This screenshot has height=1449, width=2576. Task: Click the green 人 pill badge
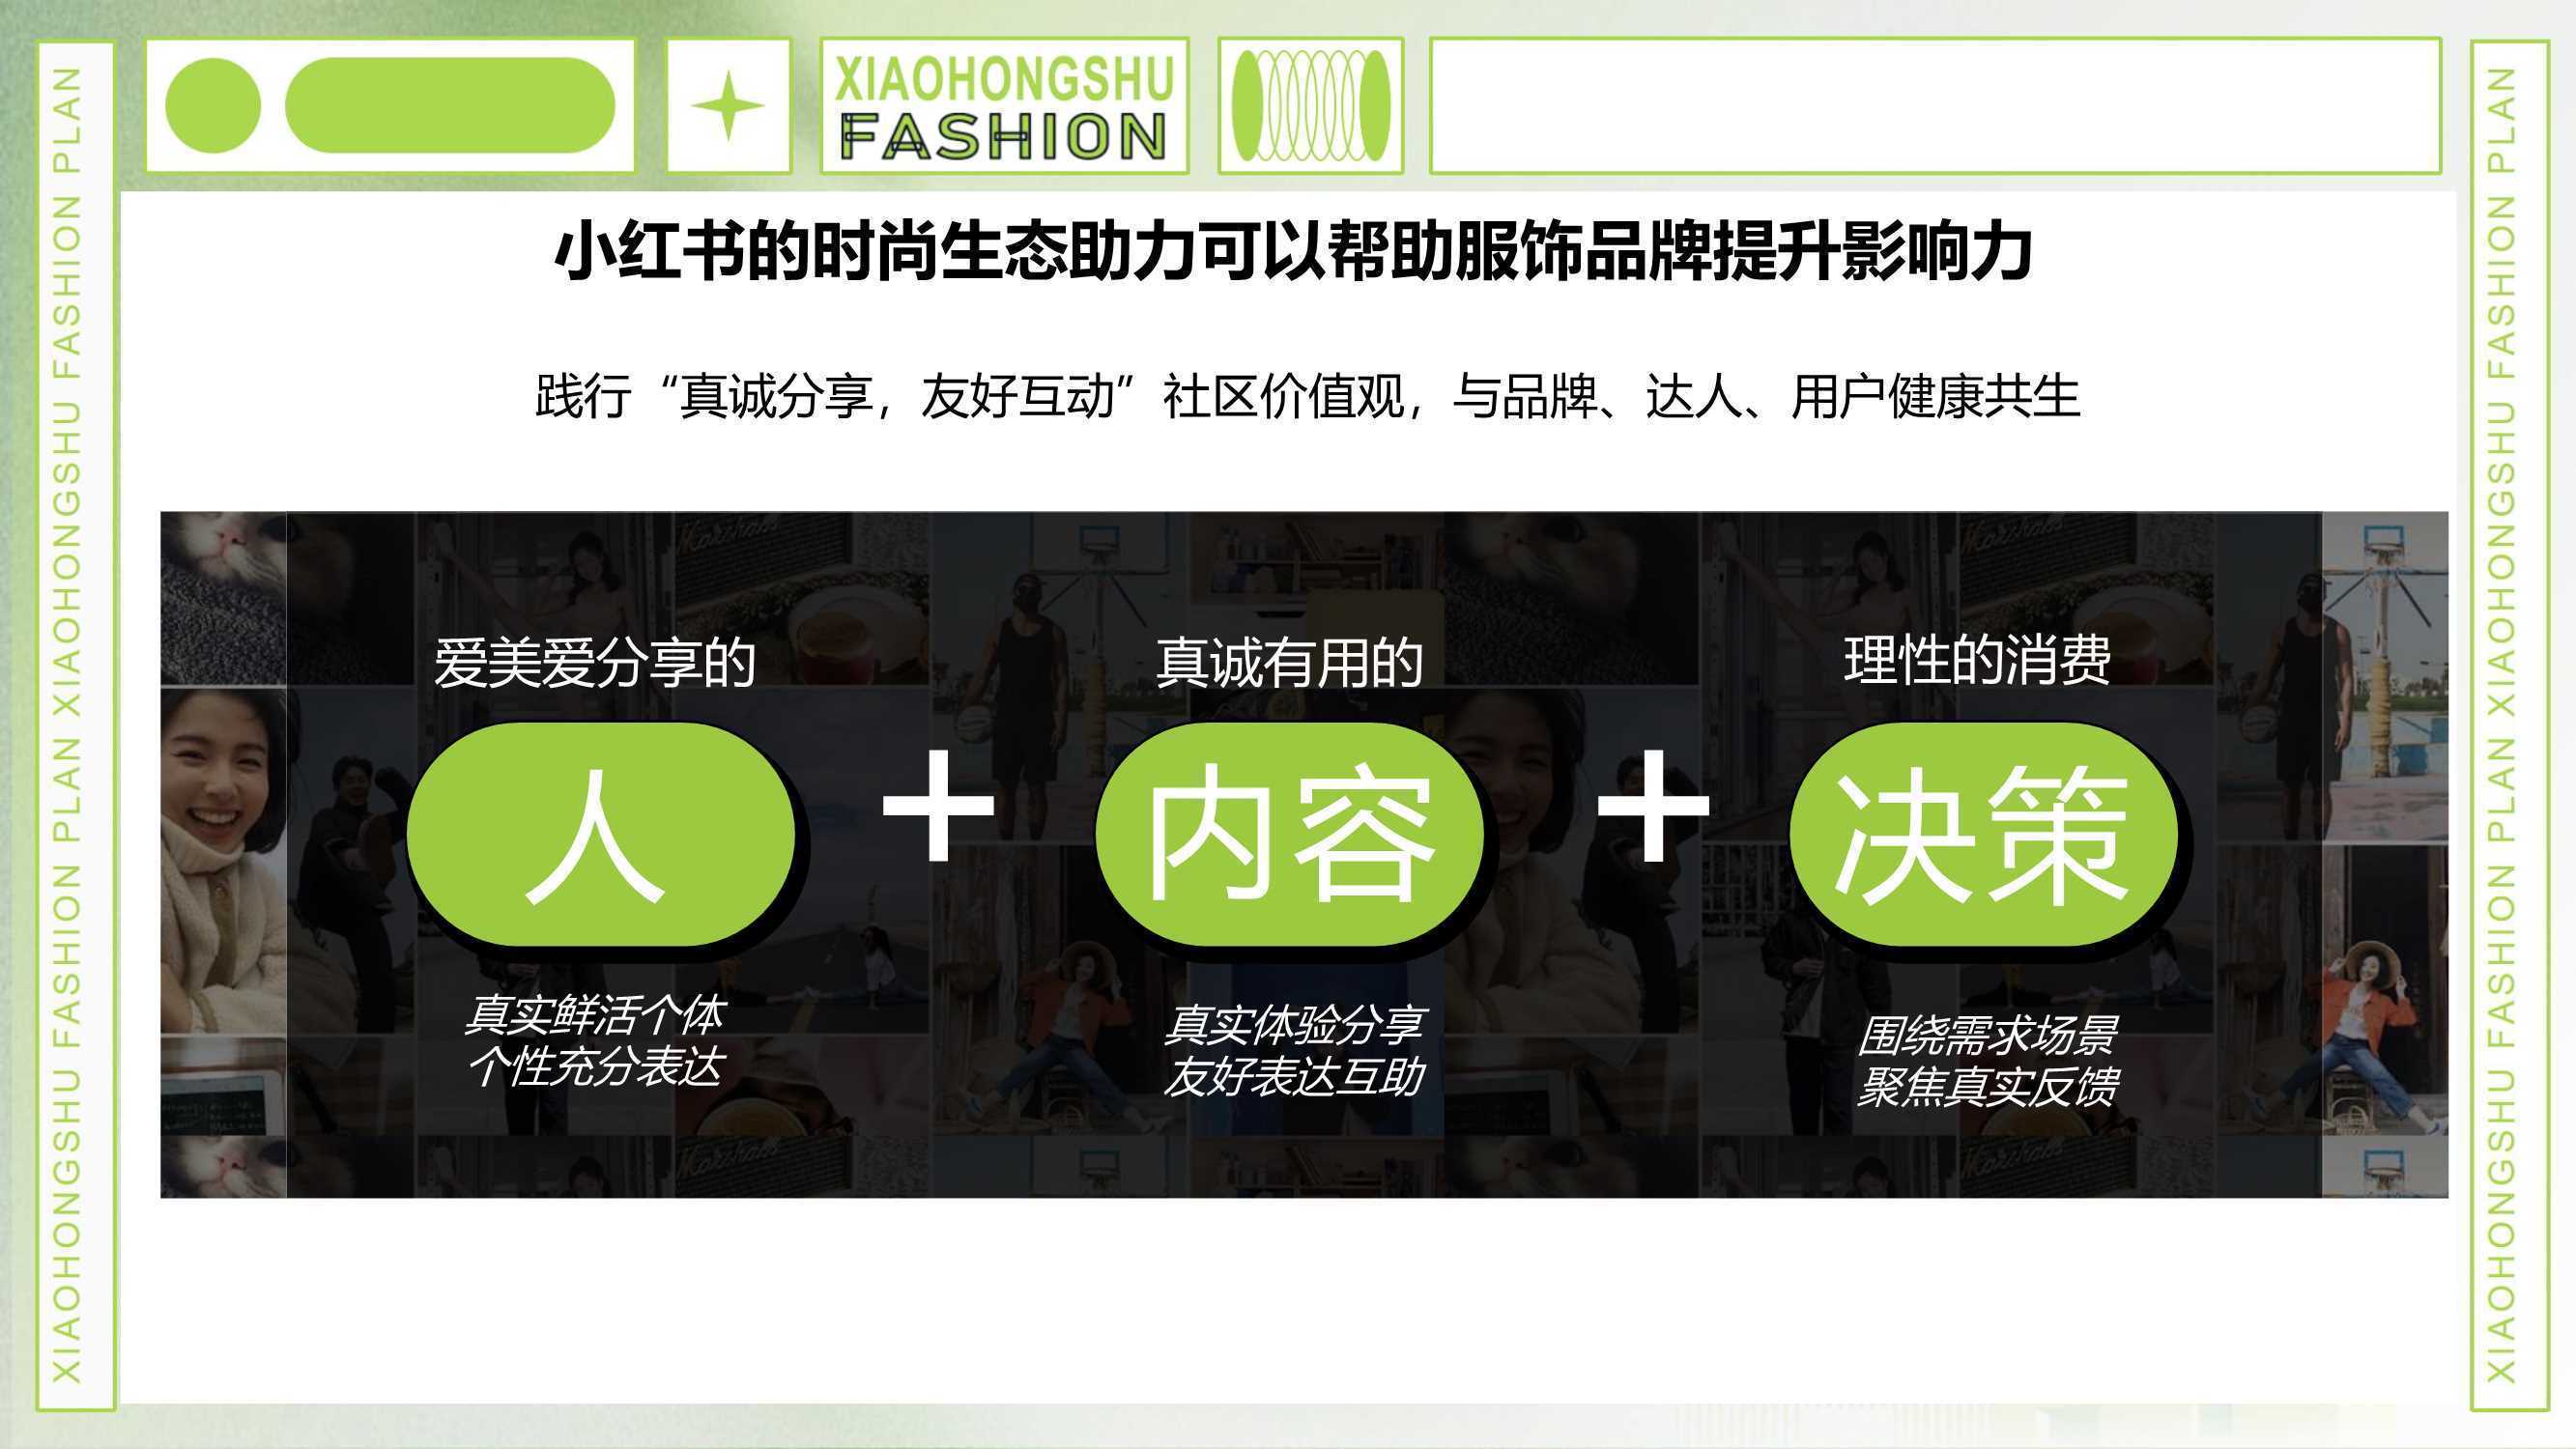point(602,835)
